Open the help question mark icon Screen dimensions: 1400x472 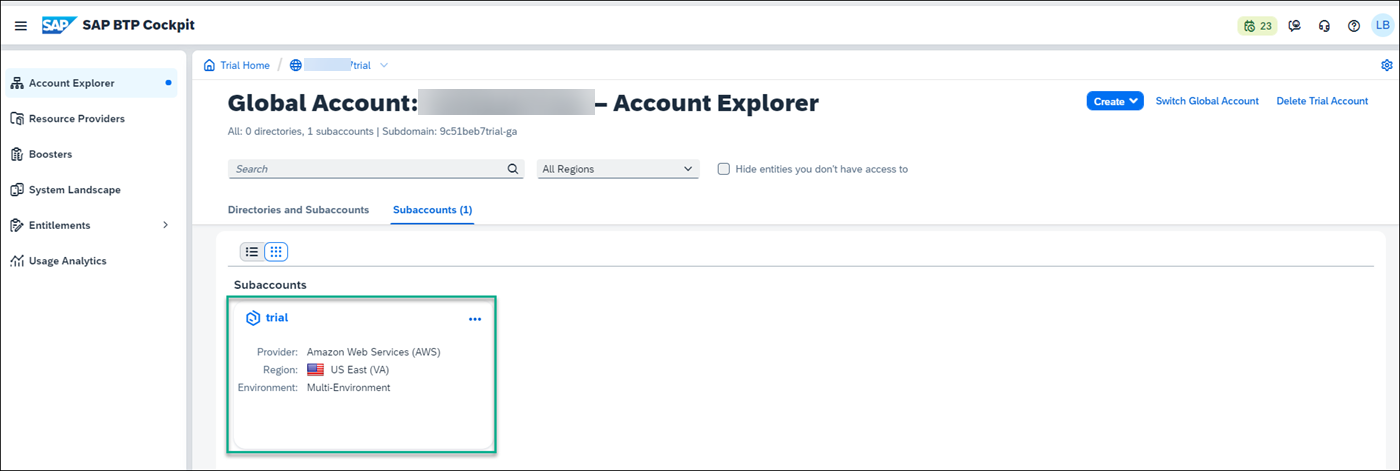click(1354, 26)
